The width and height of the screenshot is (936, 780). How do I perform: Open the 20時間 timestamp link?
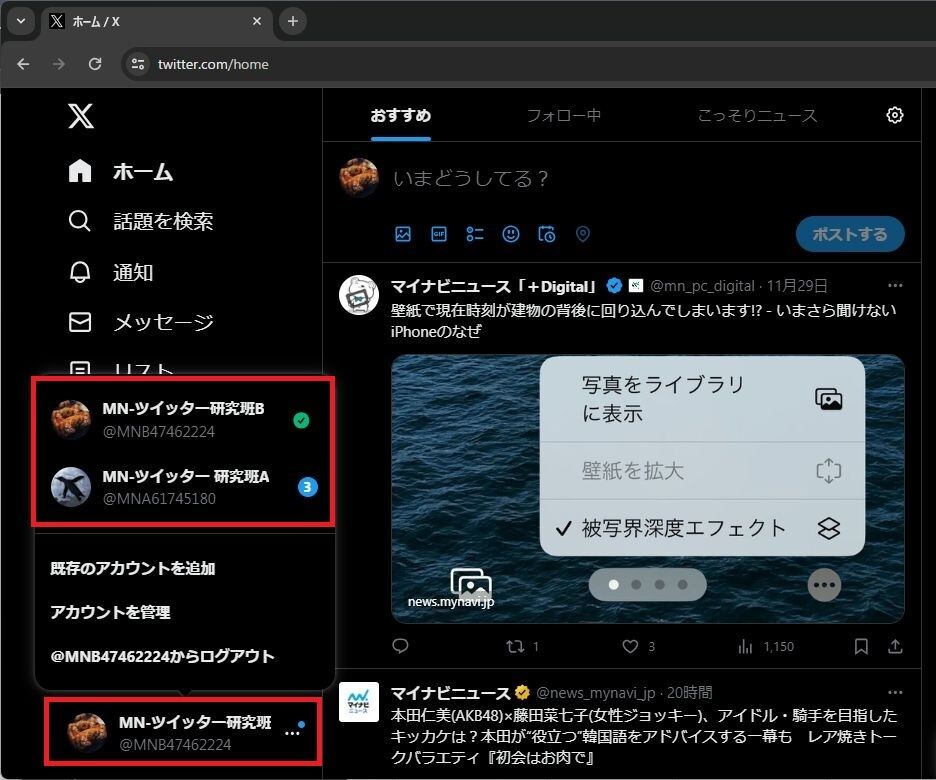689,693
